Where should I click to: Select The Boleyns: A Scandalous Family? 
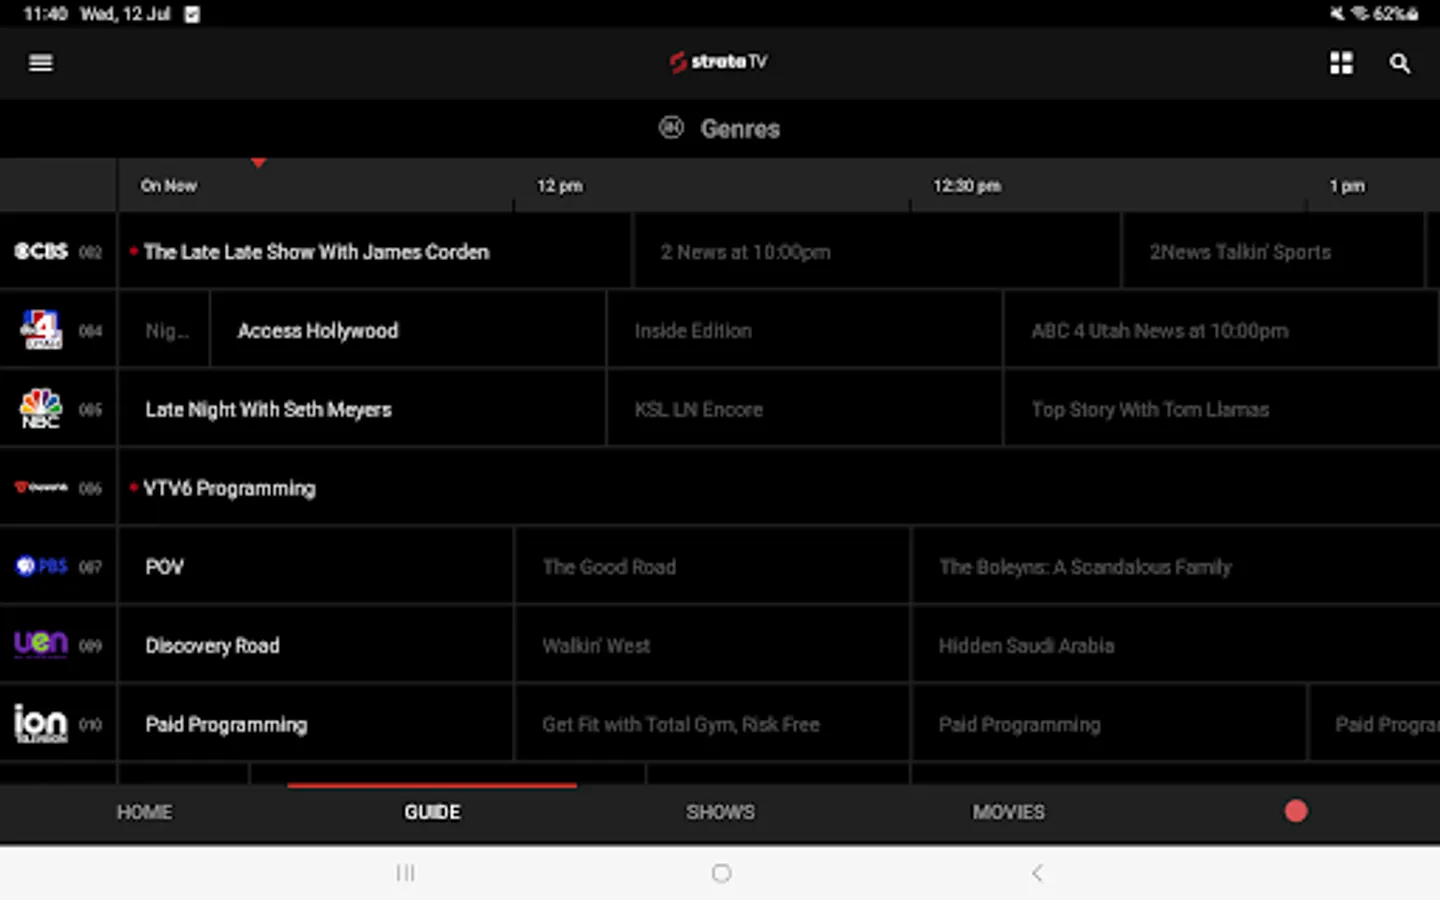click(x=1176, y=566)
